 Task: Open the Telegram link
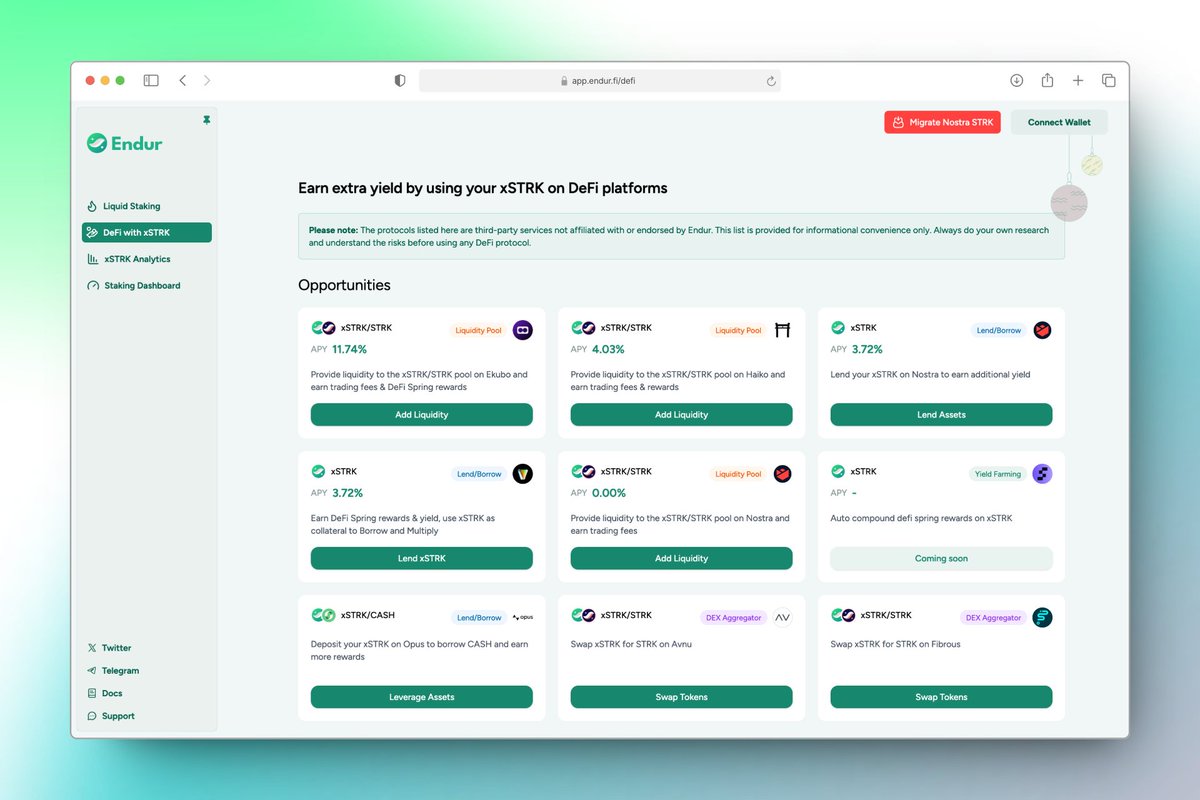(x=113, y=671)
